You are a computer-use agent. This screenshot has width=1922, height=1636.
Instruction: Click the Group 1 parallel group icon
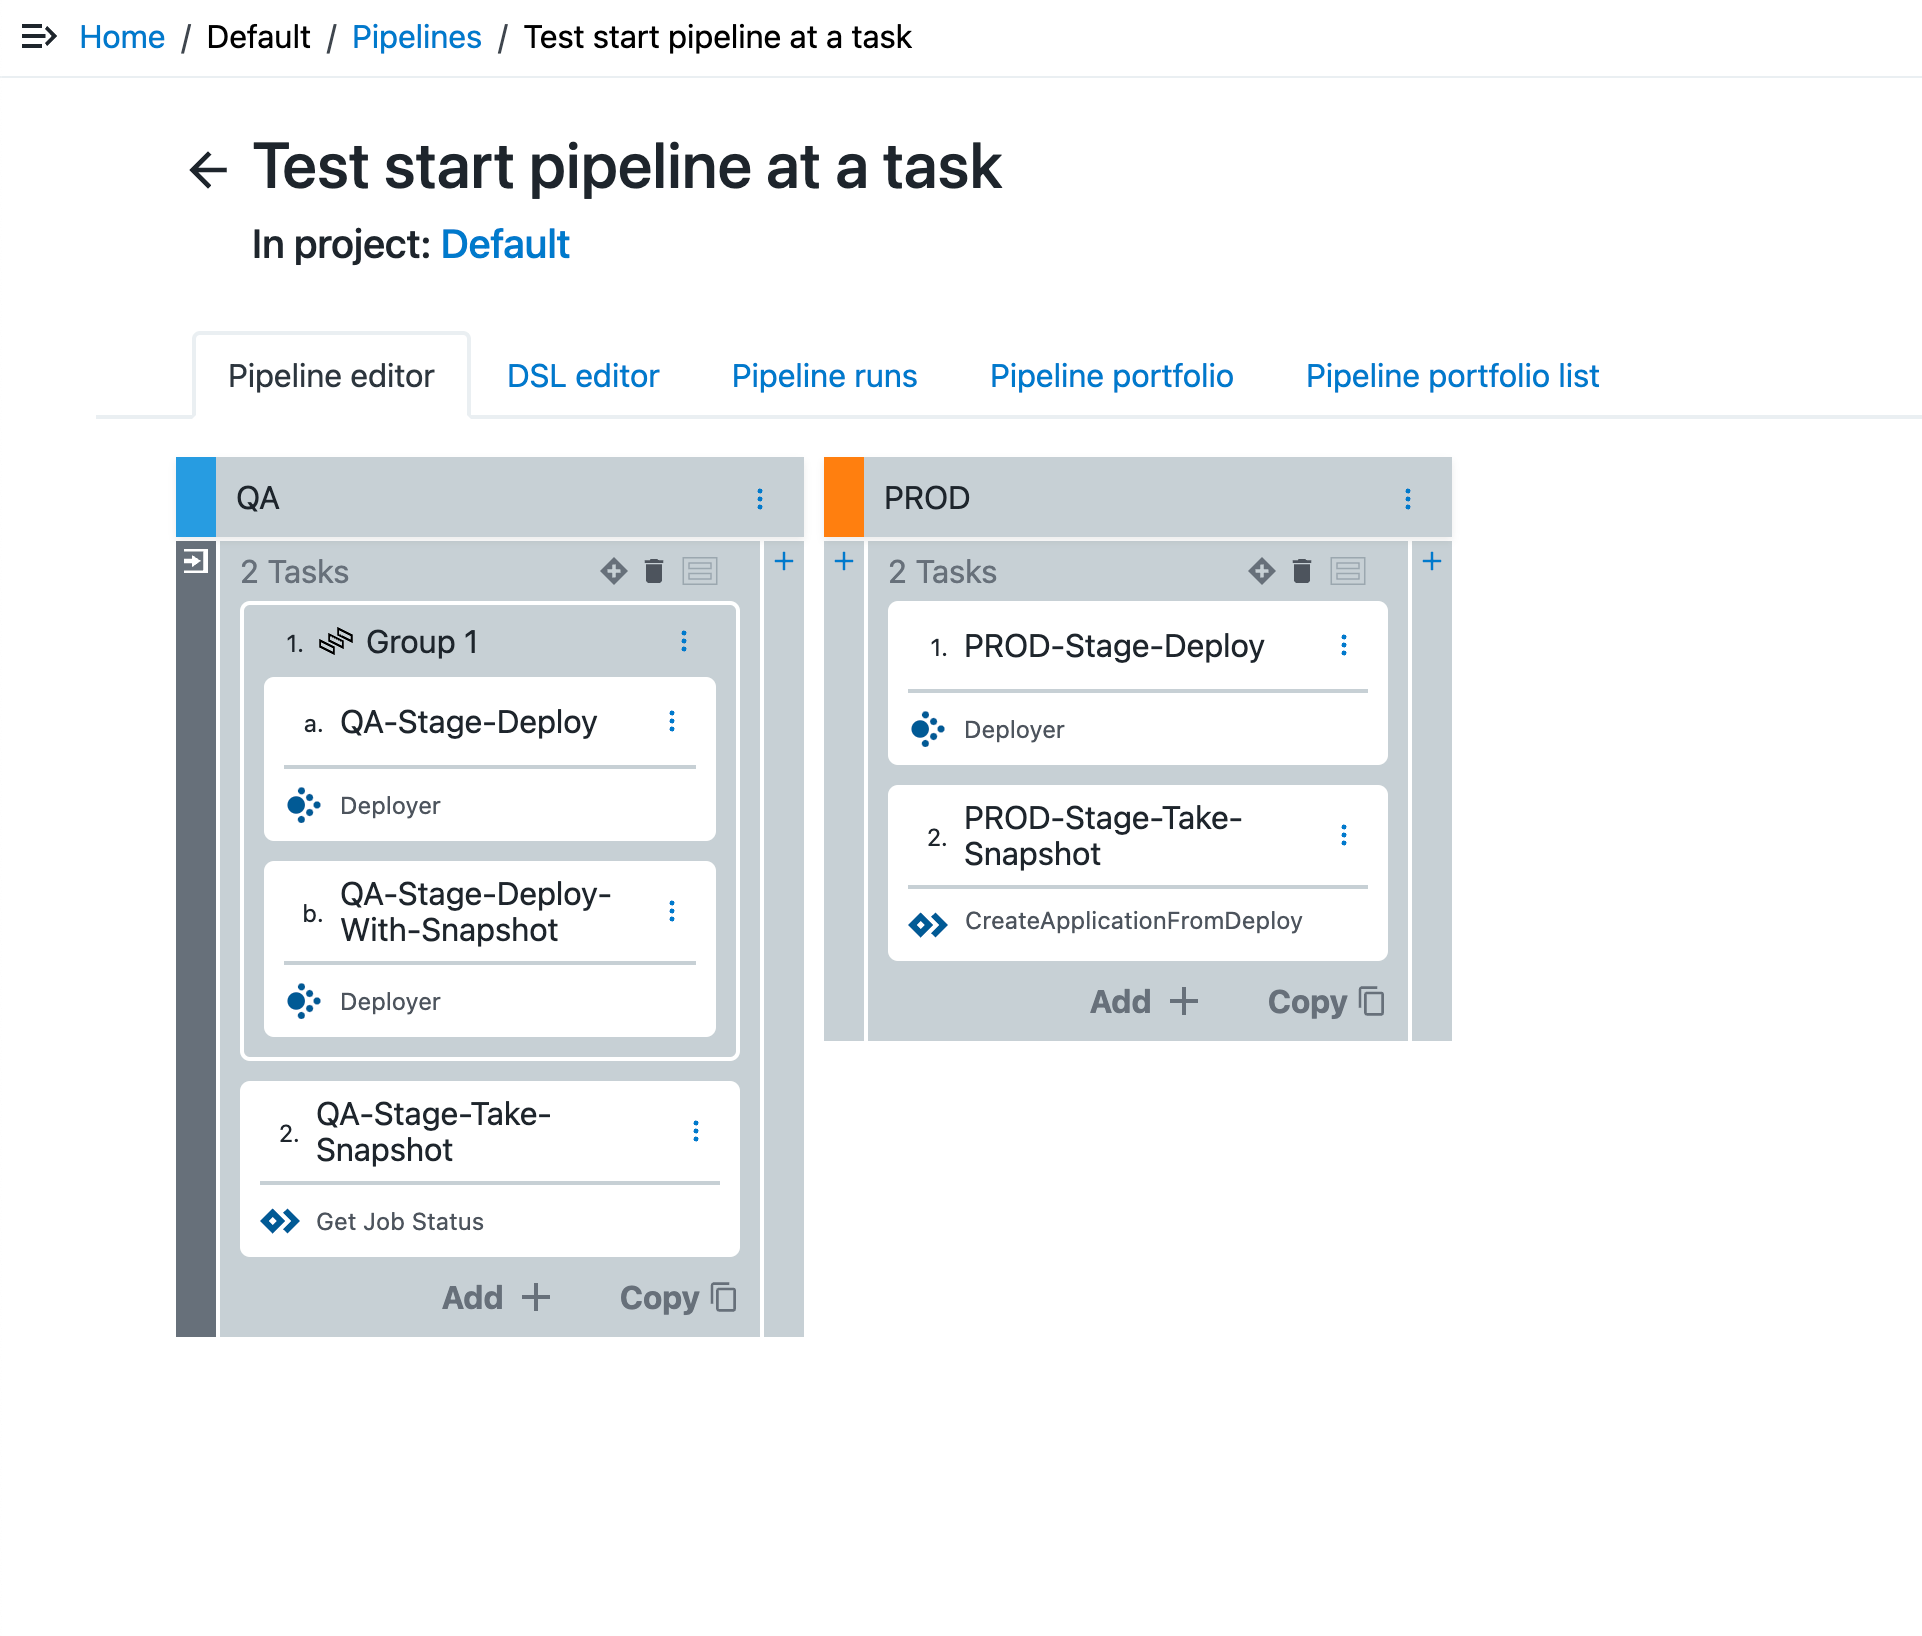coord(336,641)
